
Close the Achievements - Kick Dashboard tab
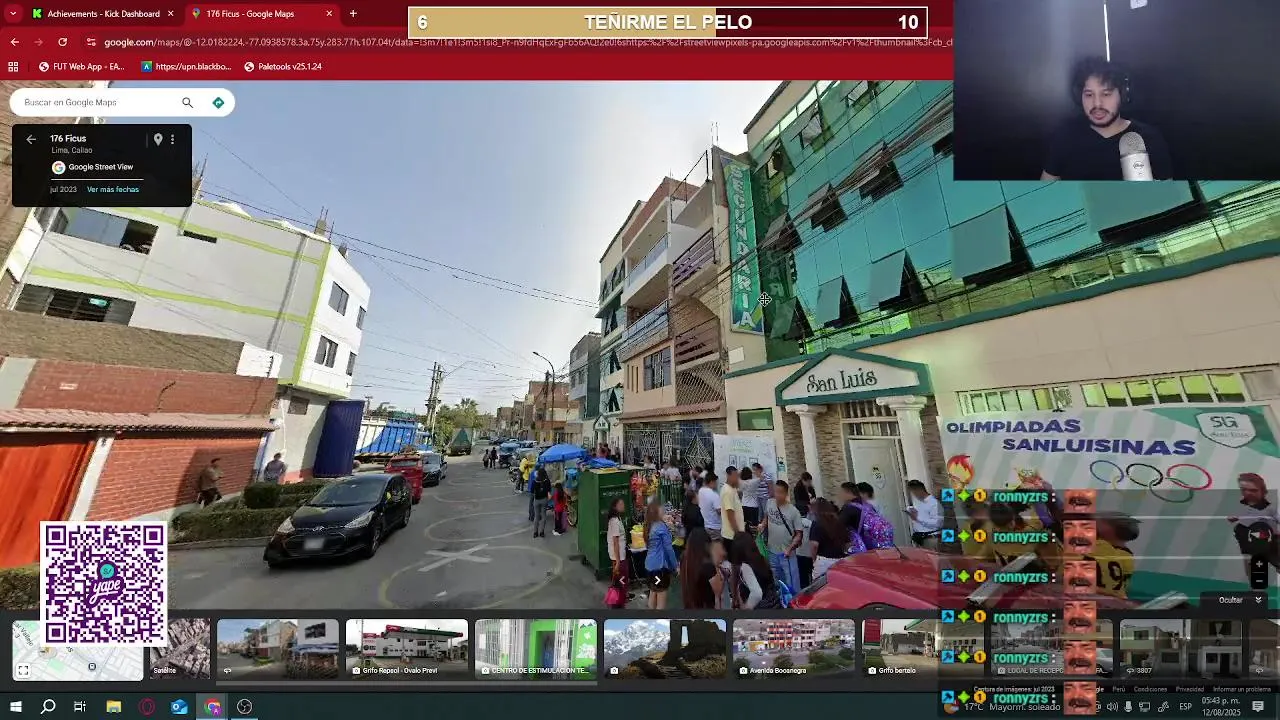[x=170, y=14]
